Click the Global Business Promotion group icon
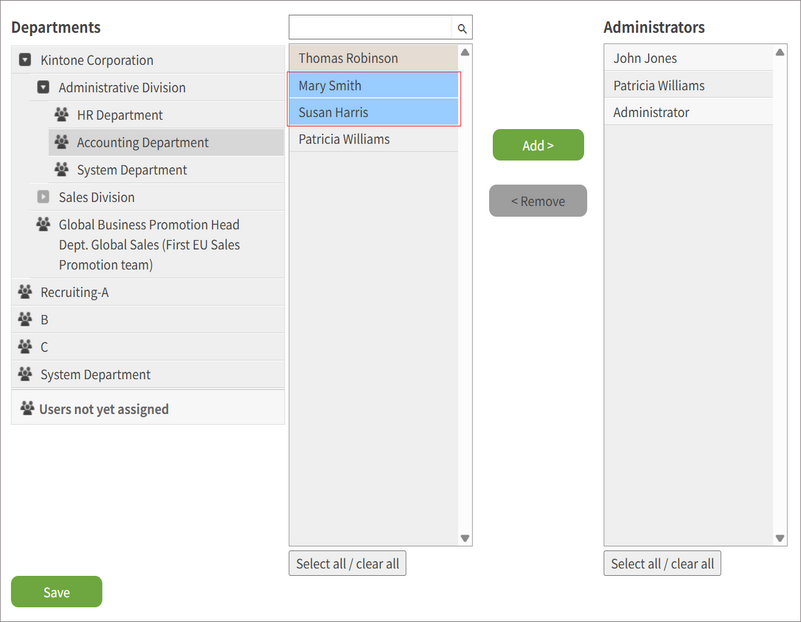This screenshot has width=801, height=622. click(x=46, y=224)
